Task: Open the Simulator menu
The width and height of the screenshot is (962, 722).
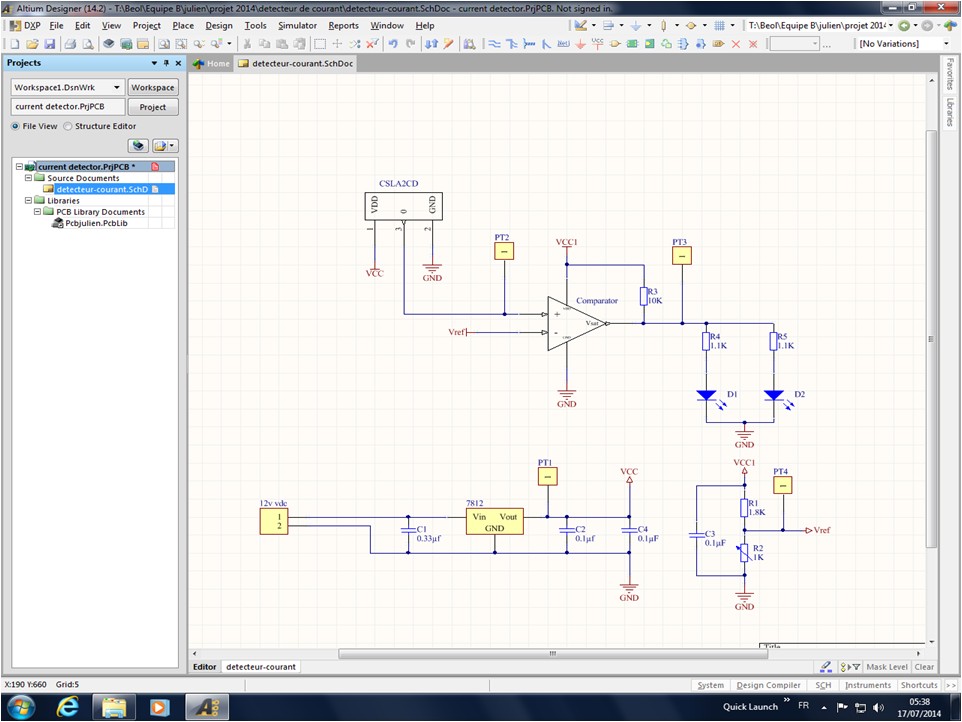Action: pos(297,25)
